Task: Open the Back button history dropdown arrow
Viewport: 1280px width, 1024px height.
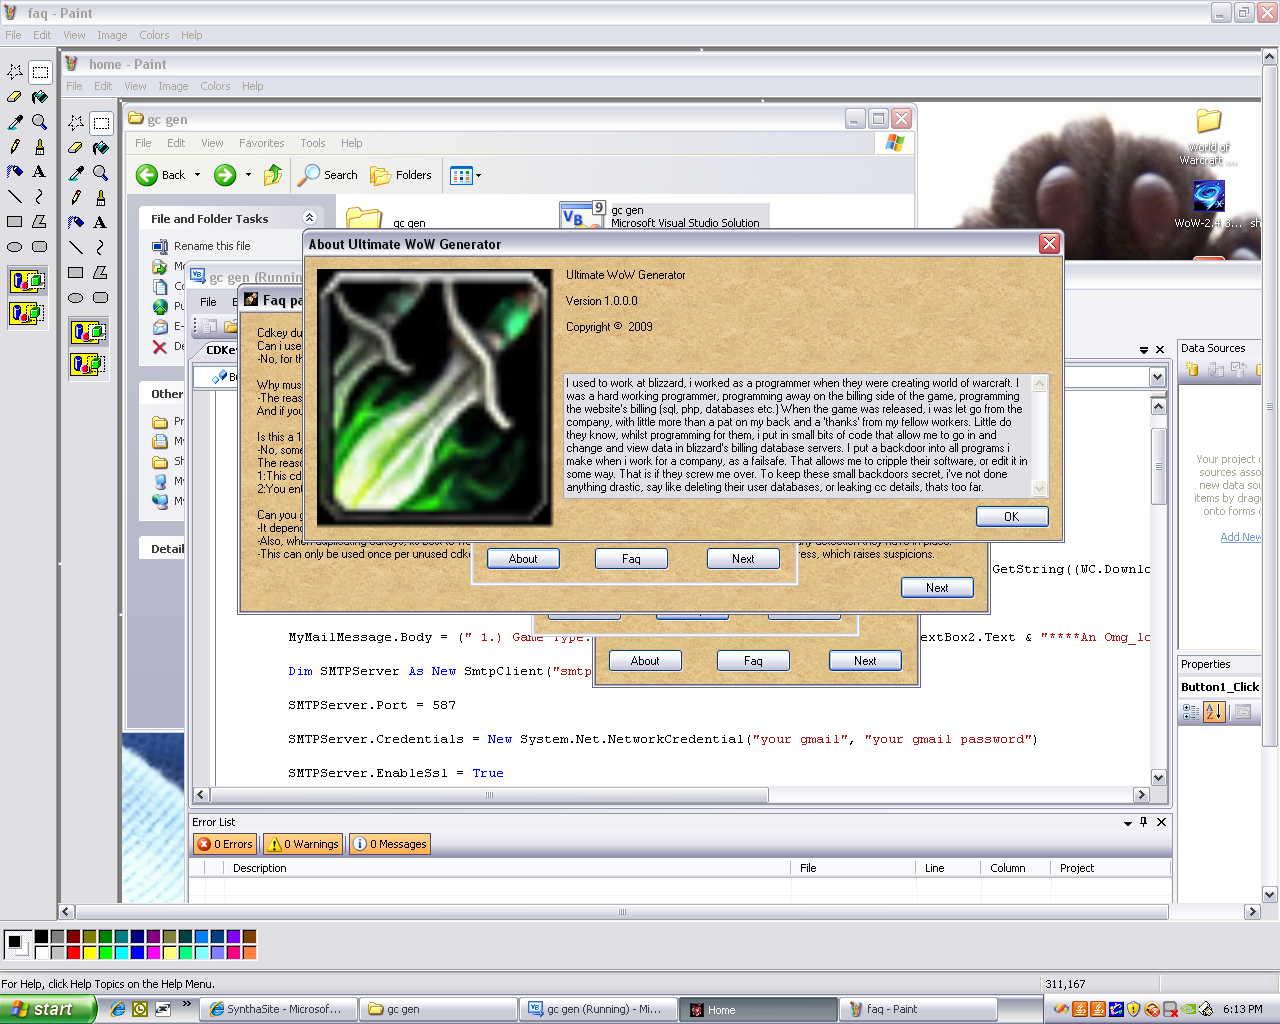Action: pyautogui.click(x=197, y=175)
